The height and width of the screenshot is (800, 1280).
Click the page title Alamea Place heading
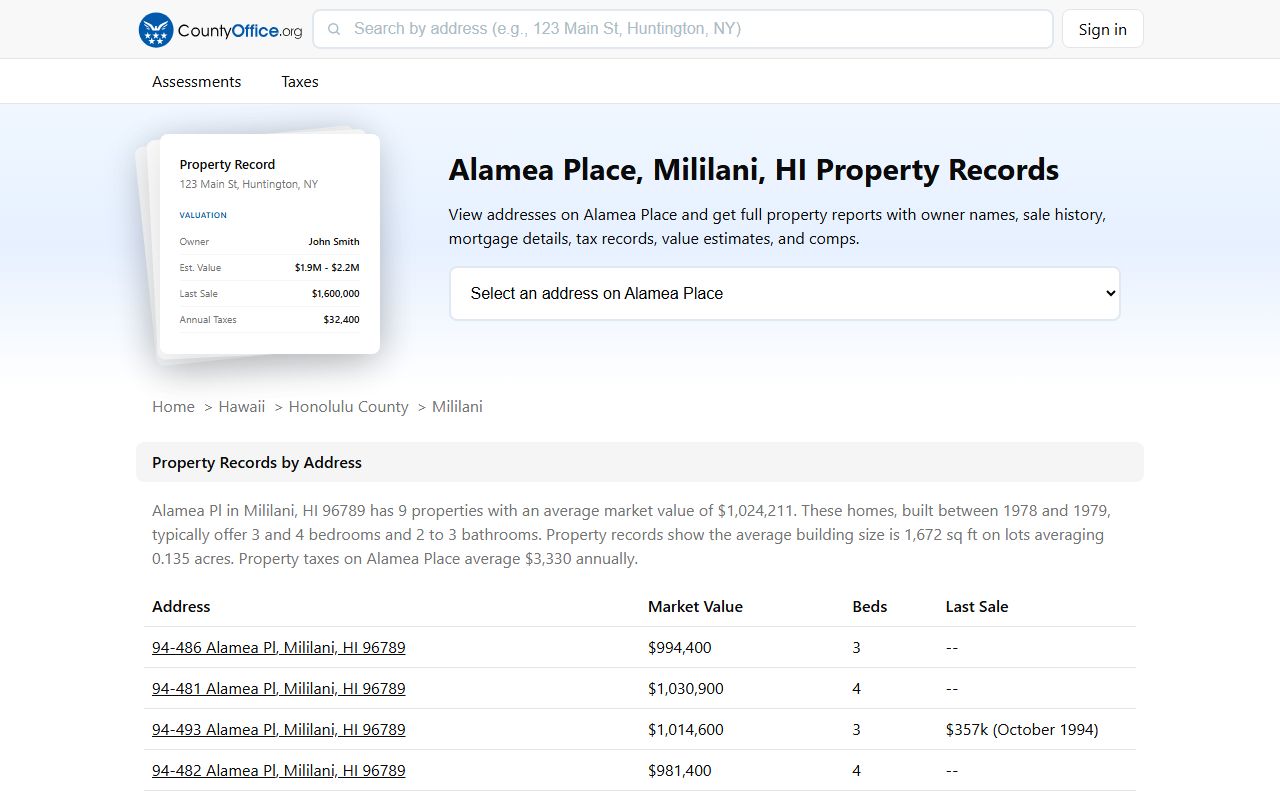[x=754, y=170]
